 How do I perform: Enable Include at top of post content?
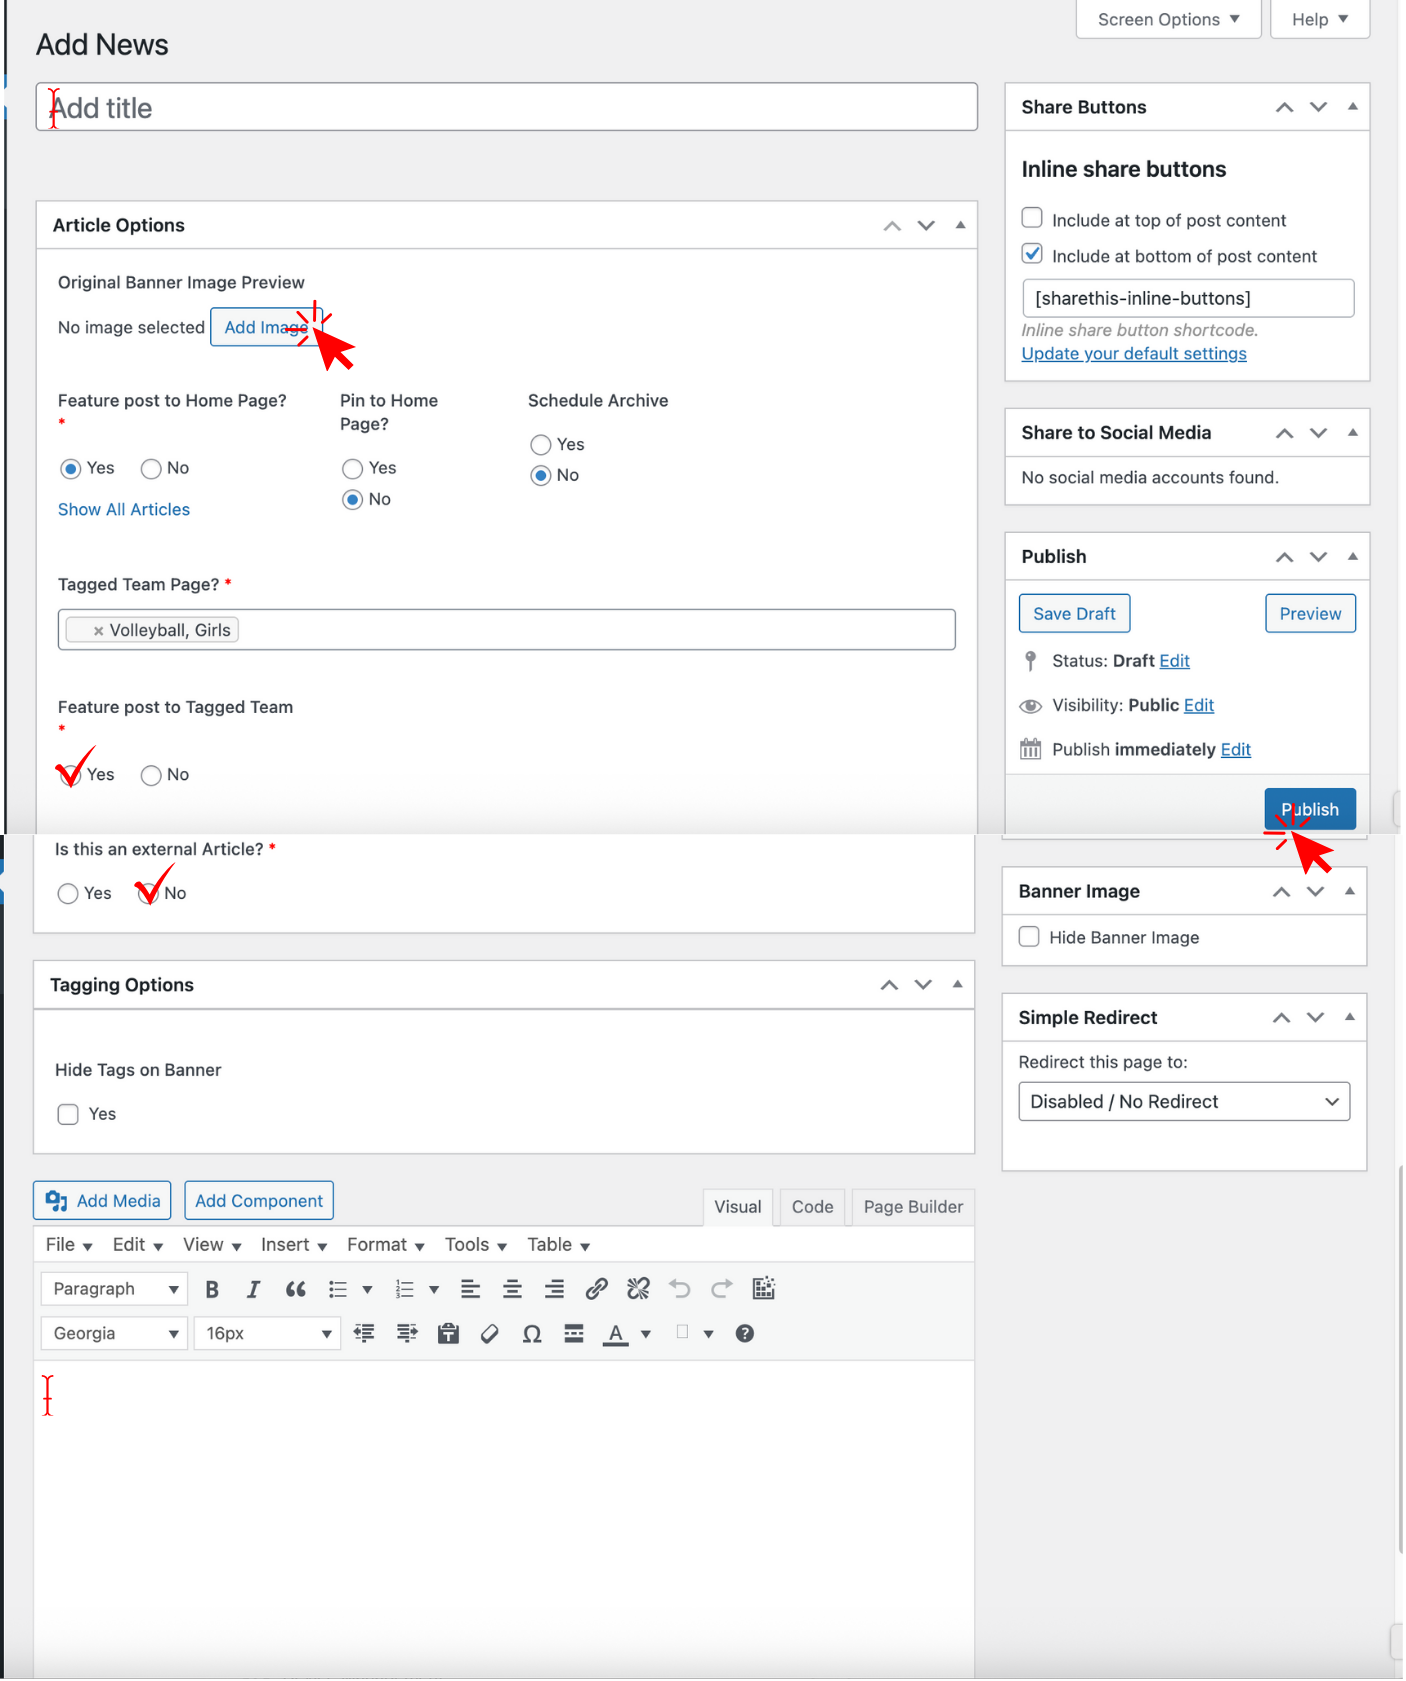1032,219
